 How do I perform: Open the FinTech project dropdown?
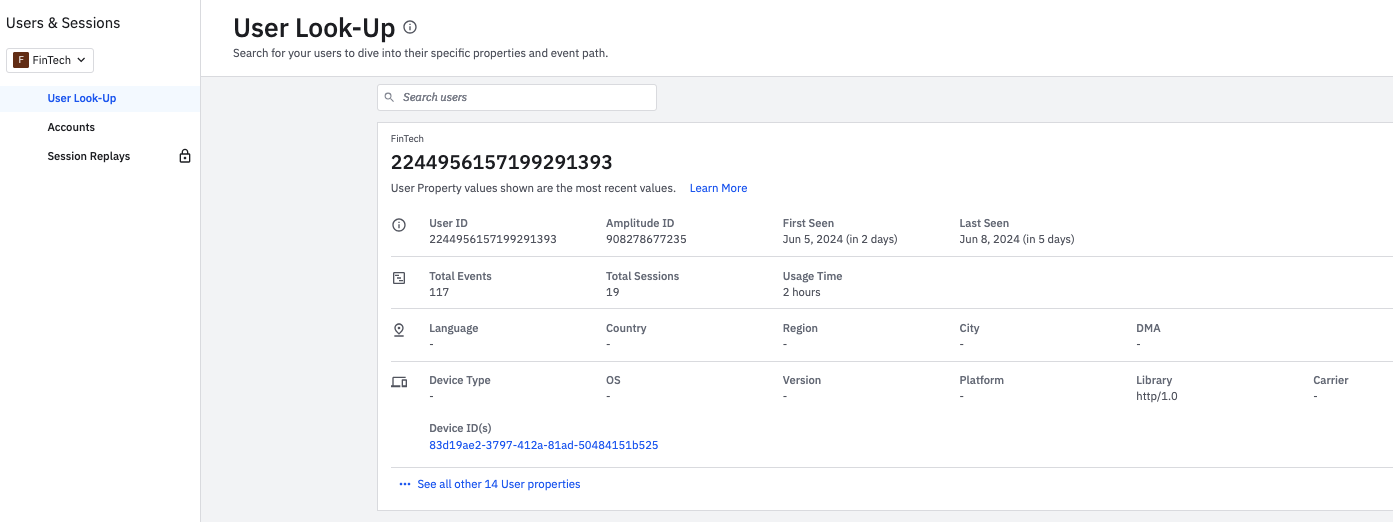51,60
